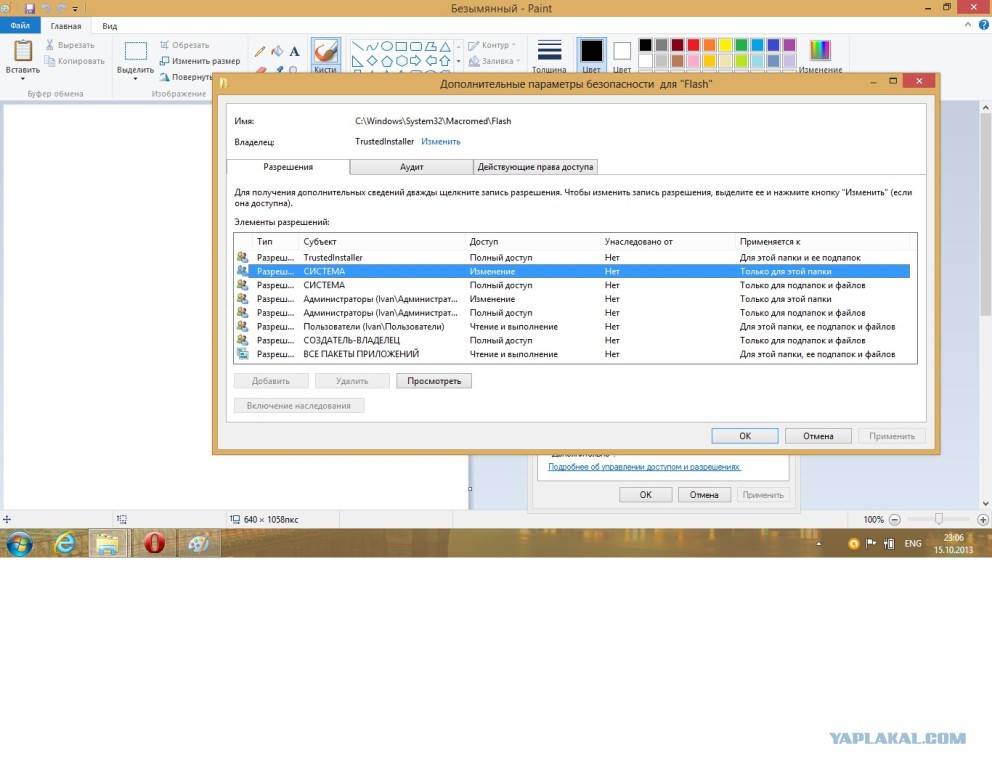992x768 pixels.
Task: Activate the Text tool
Action: click(294, 50)
